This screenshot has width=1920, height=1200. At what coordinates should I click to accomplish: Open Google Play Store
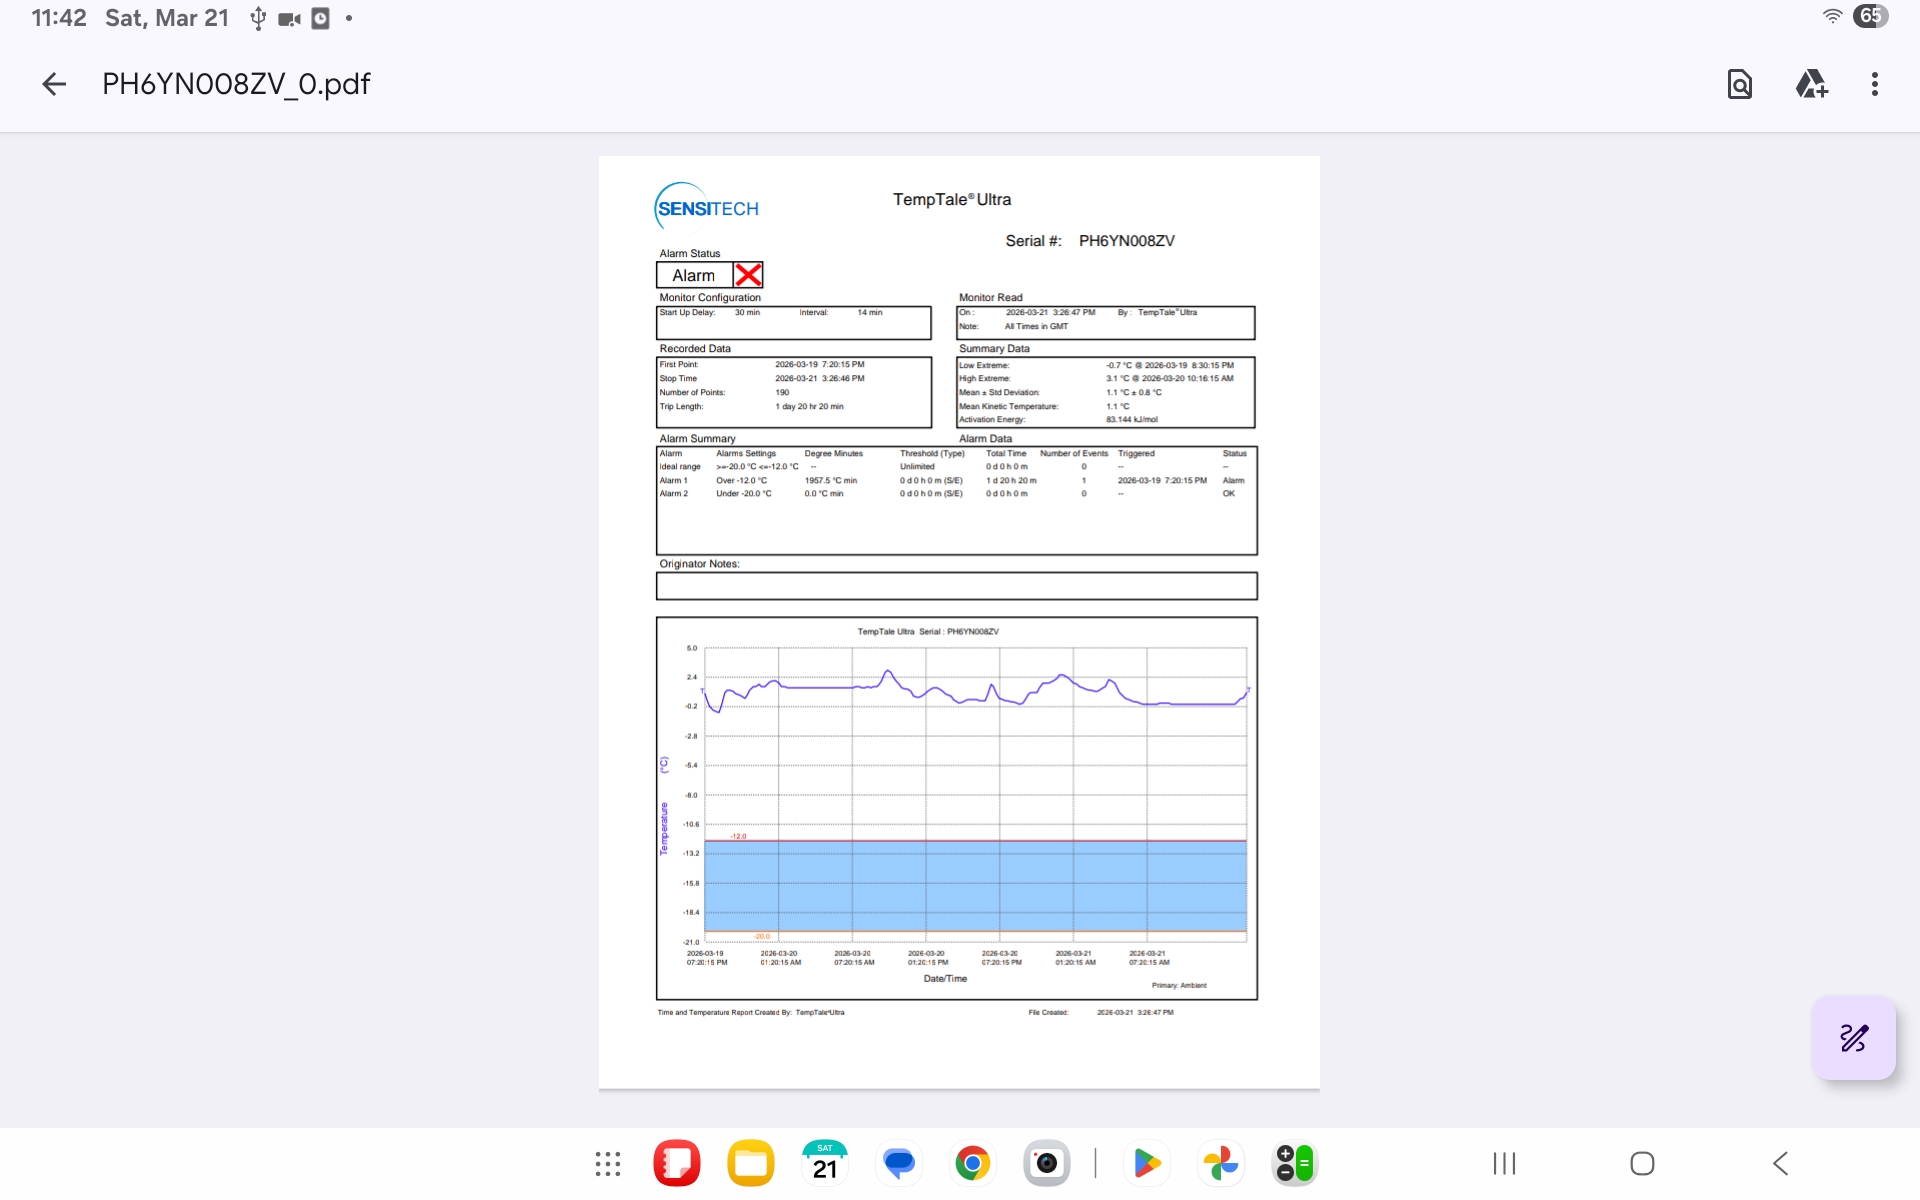(1147, 1164)
